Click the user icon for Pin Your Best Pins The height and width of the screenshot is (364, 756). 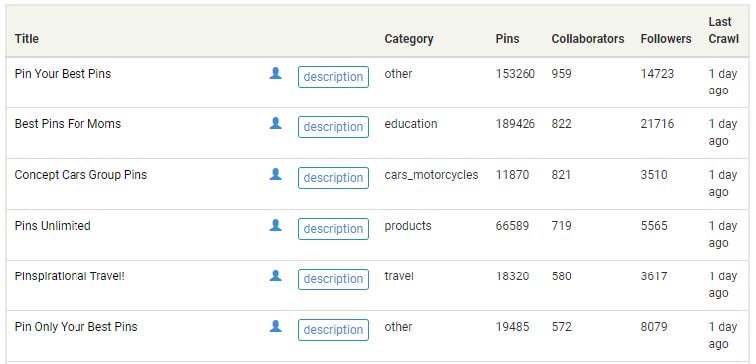pyautogui.click(x=275, y=73)
